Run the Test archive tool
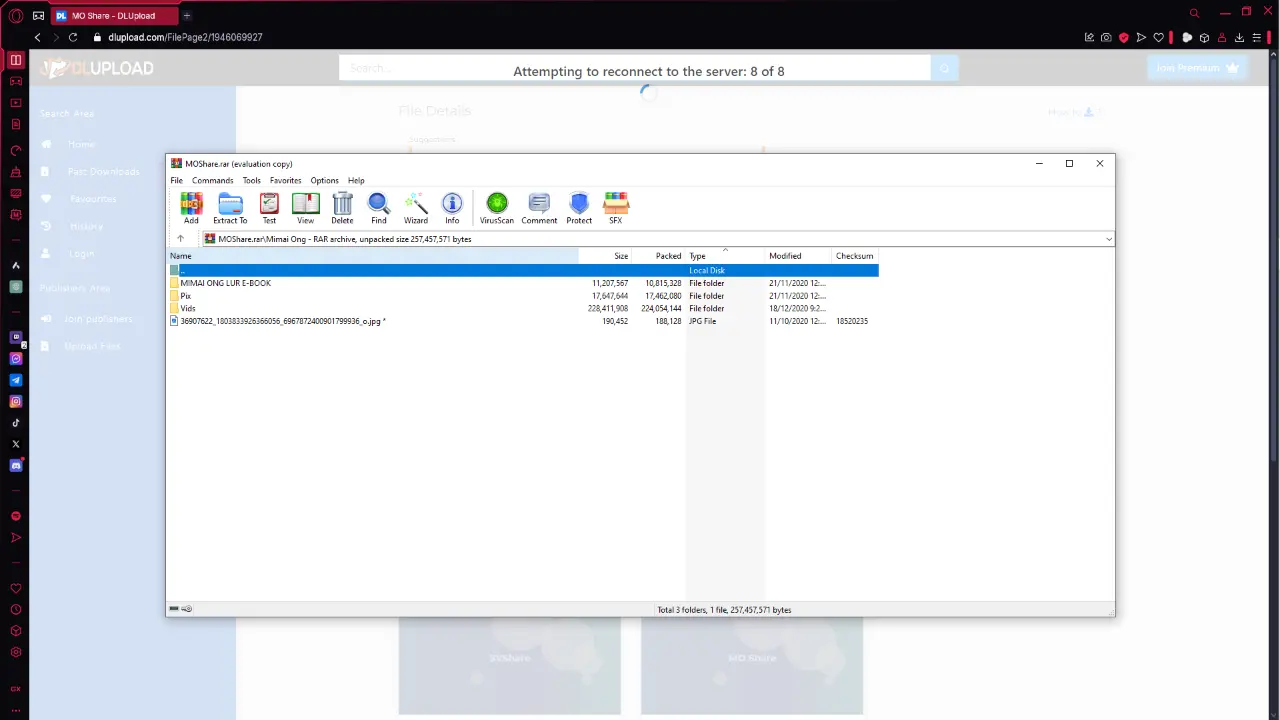 [x=269, y=208]
